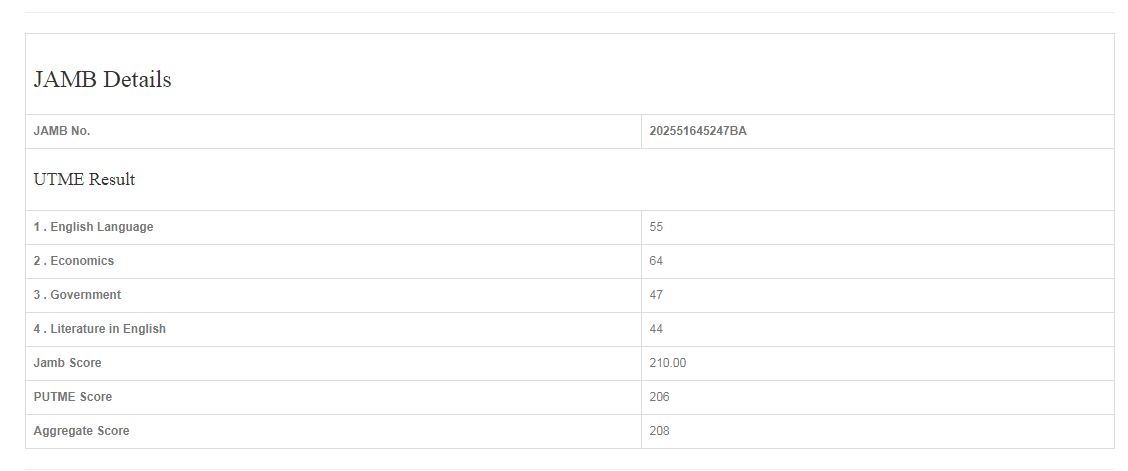Select the English Language subject row label

point(94,227)
